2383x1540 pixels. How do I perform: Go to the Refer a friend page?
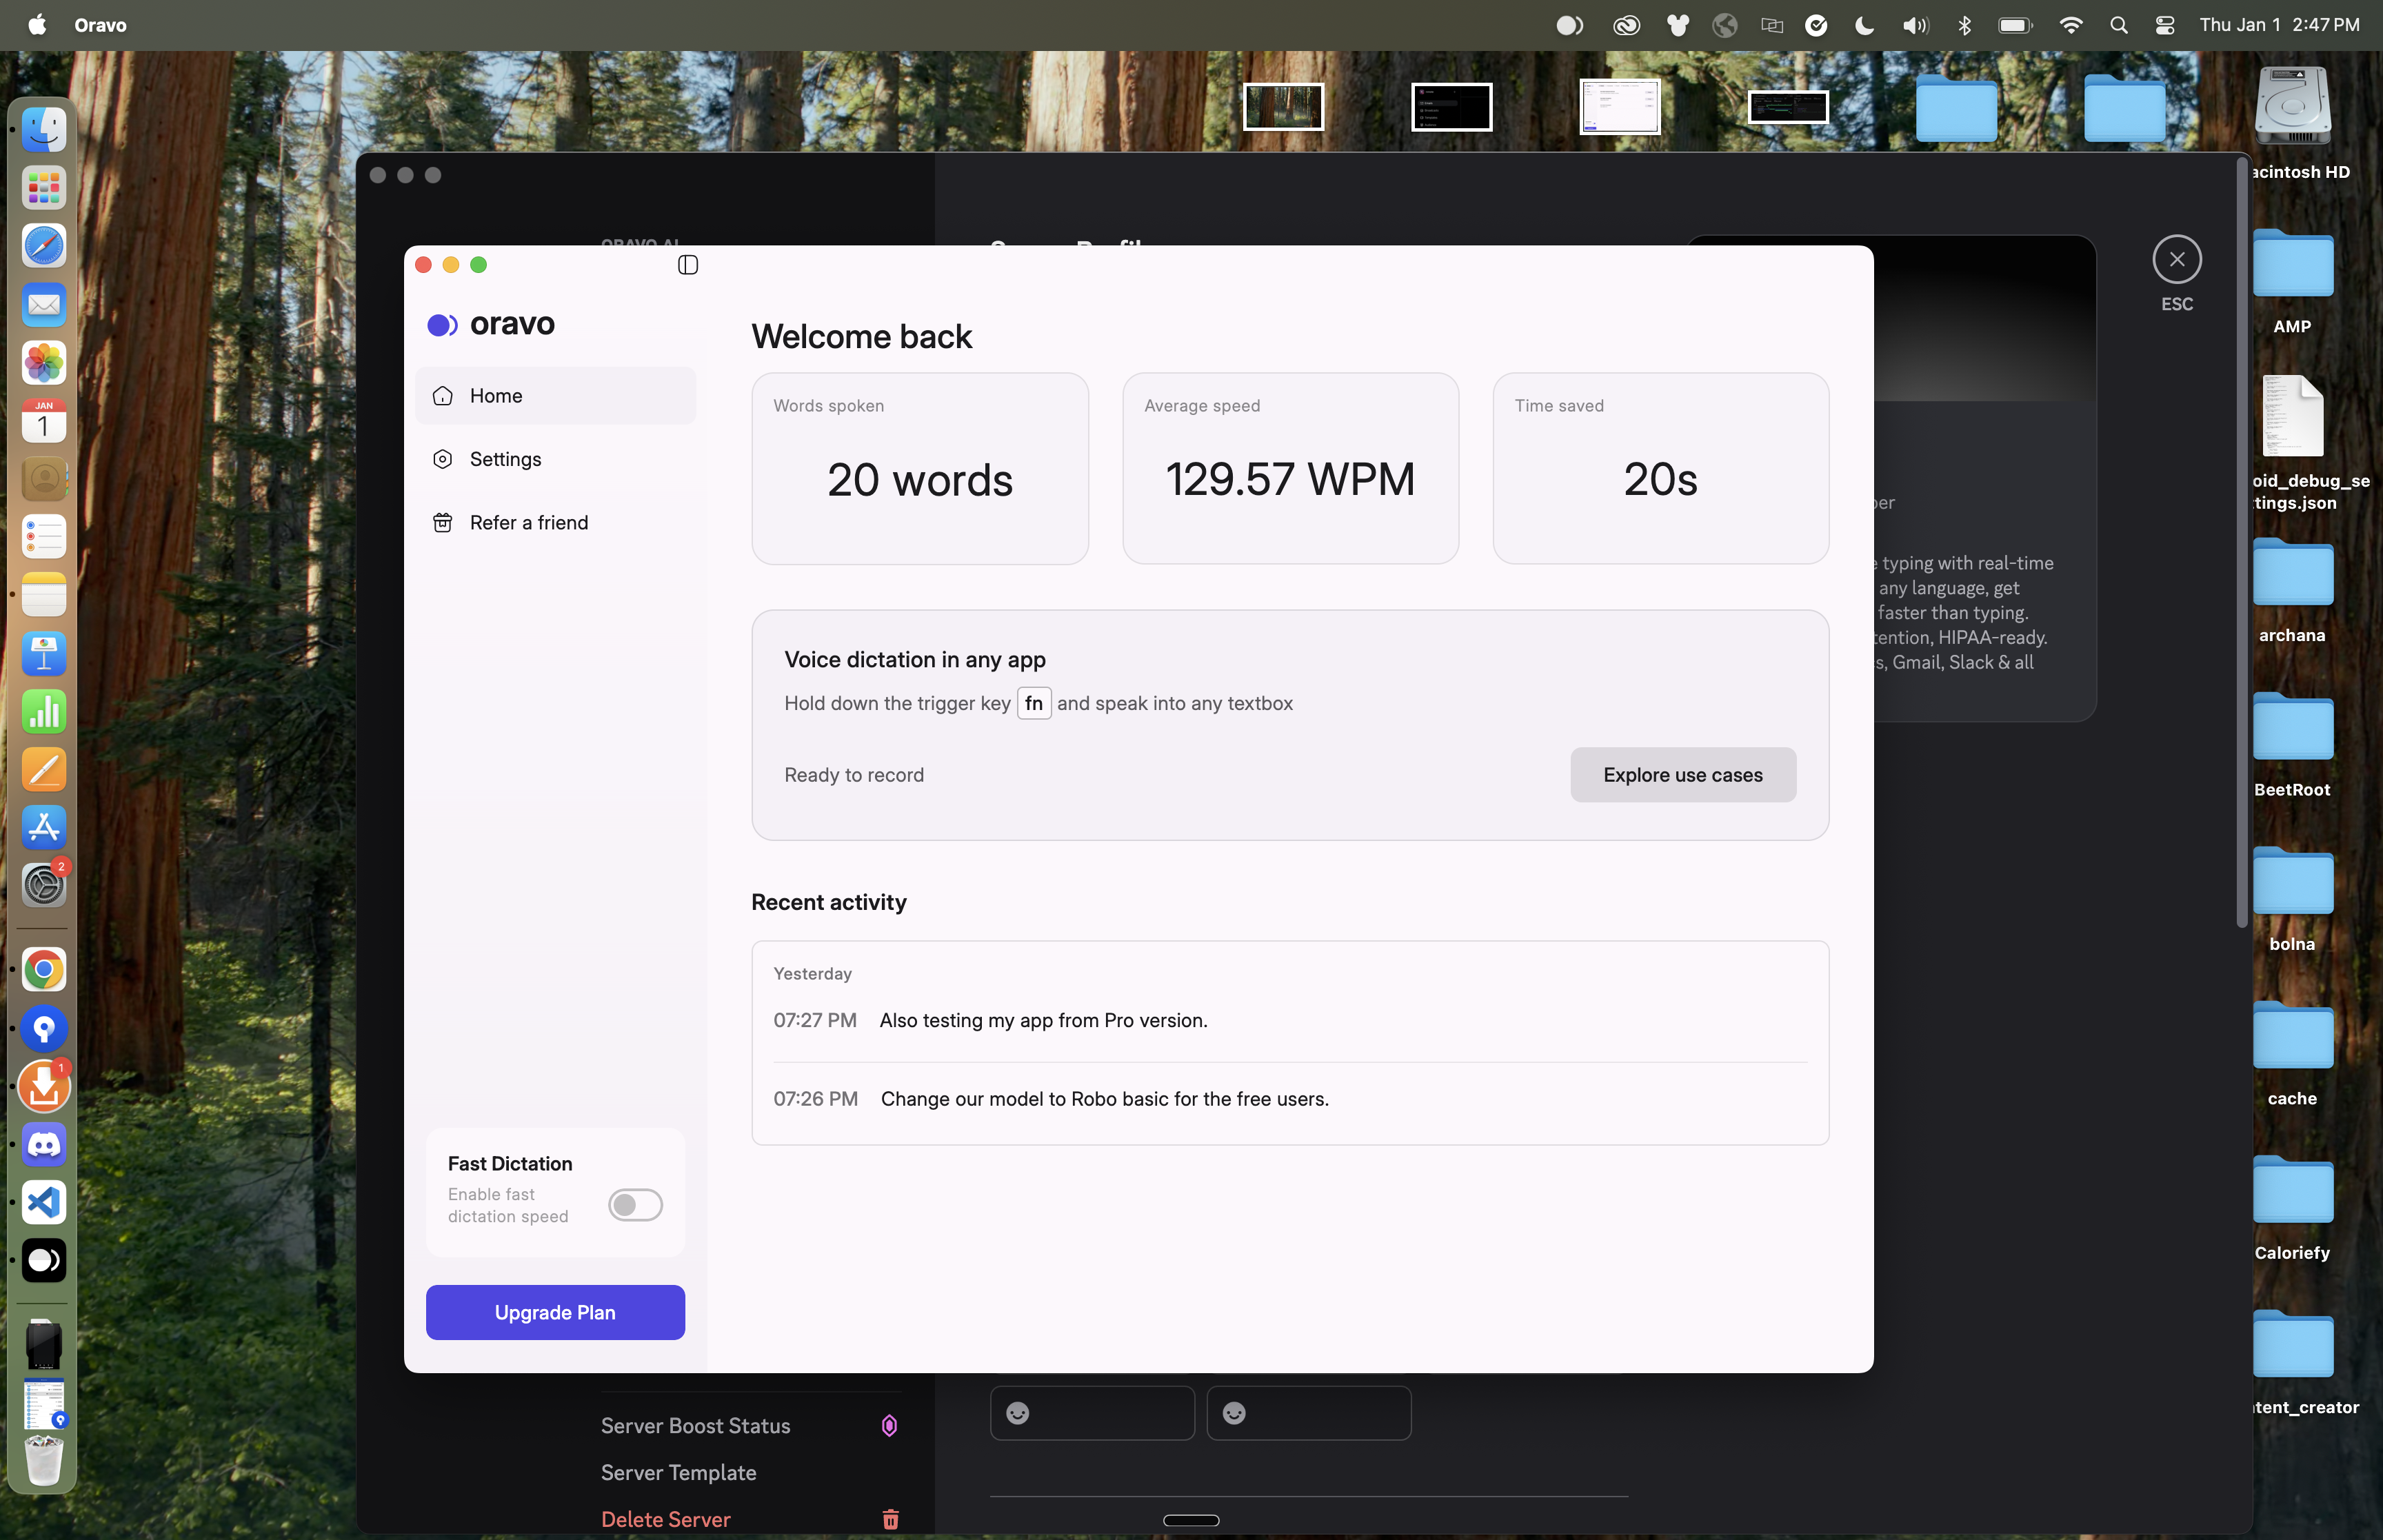(528, 523)
